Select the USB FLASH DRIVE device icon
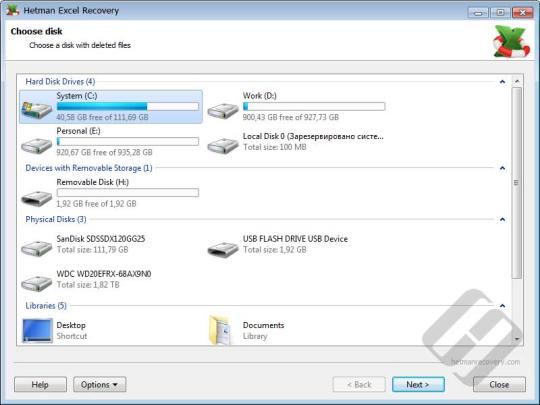This screenshot has width=540, height=405. 223,249
